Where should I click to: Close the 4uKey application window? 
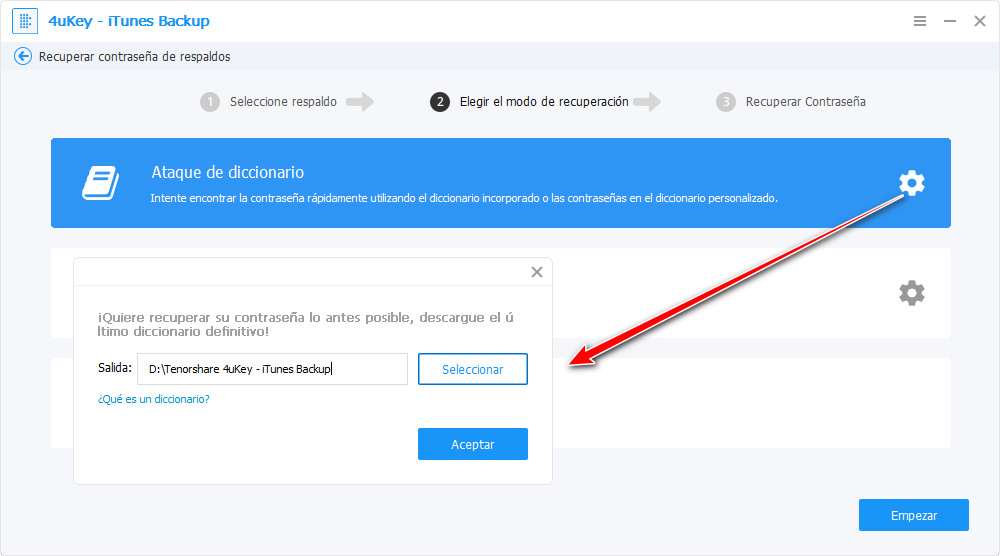[980, 21]
